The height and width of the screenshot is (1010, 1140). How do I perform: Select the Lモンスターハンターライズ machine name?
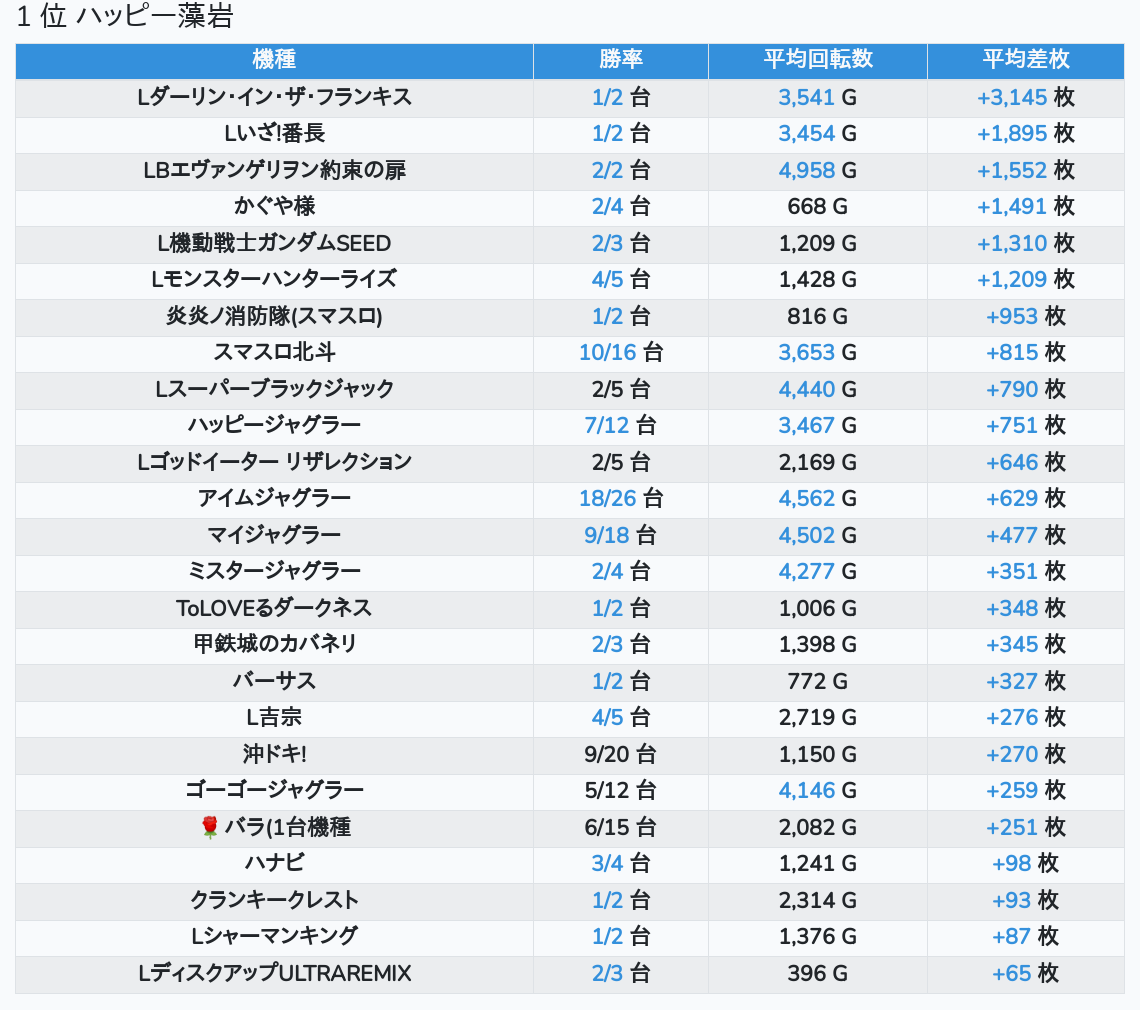coord(274,279)
